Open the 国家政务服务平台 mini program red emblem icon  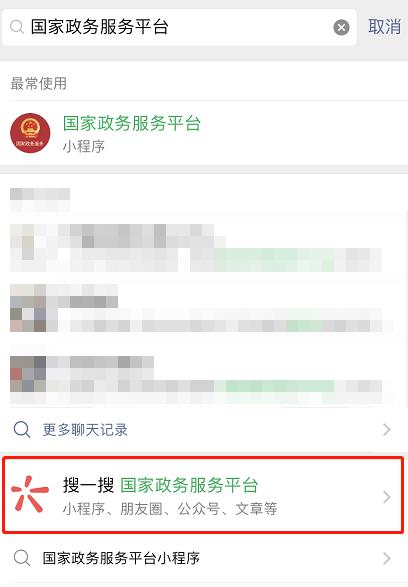(x=30, y=133)
